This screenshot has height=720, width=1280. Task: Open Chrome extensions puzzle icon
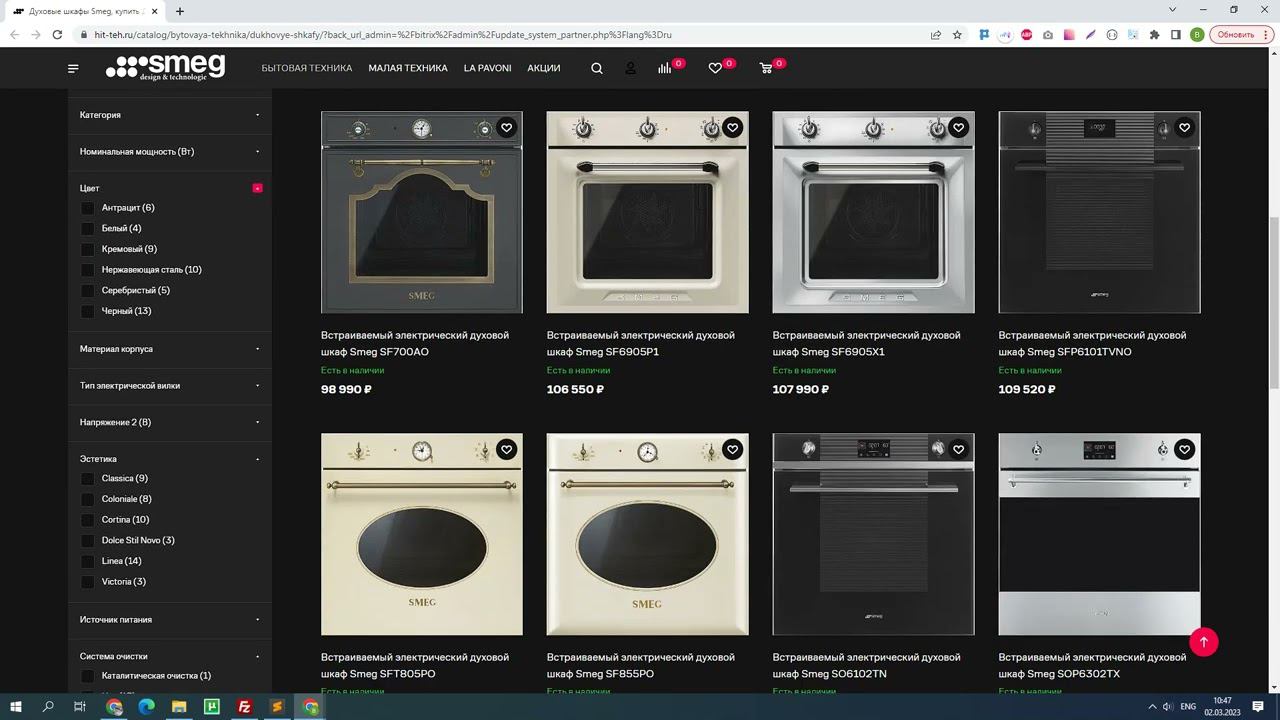(x=1154, y=34)
